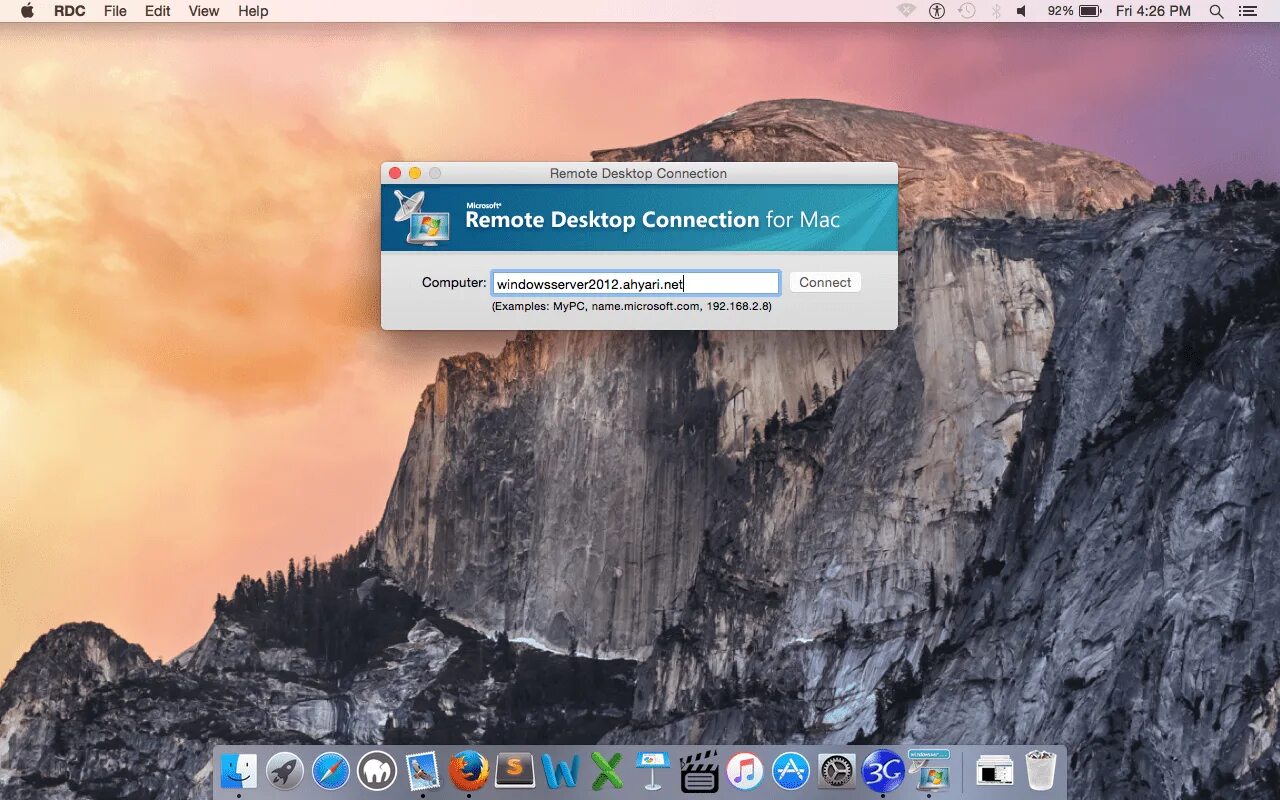Minimize the Remote Desktop Connection window
Viewport: 1280px width, 800px height.
(x=415, y=173)
